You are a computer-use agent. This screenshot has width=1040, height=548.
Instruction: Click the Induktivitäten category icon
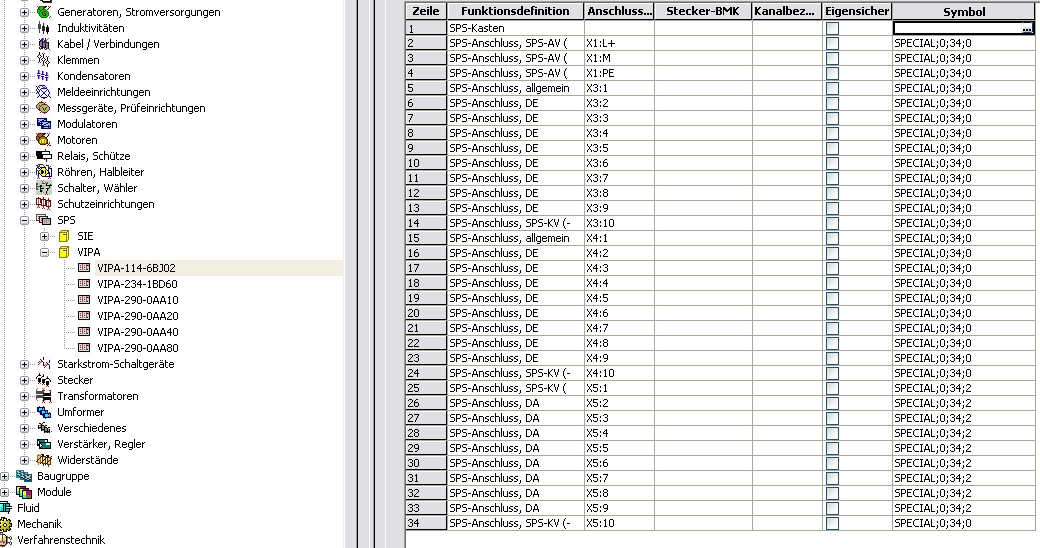[43, 28]
